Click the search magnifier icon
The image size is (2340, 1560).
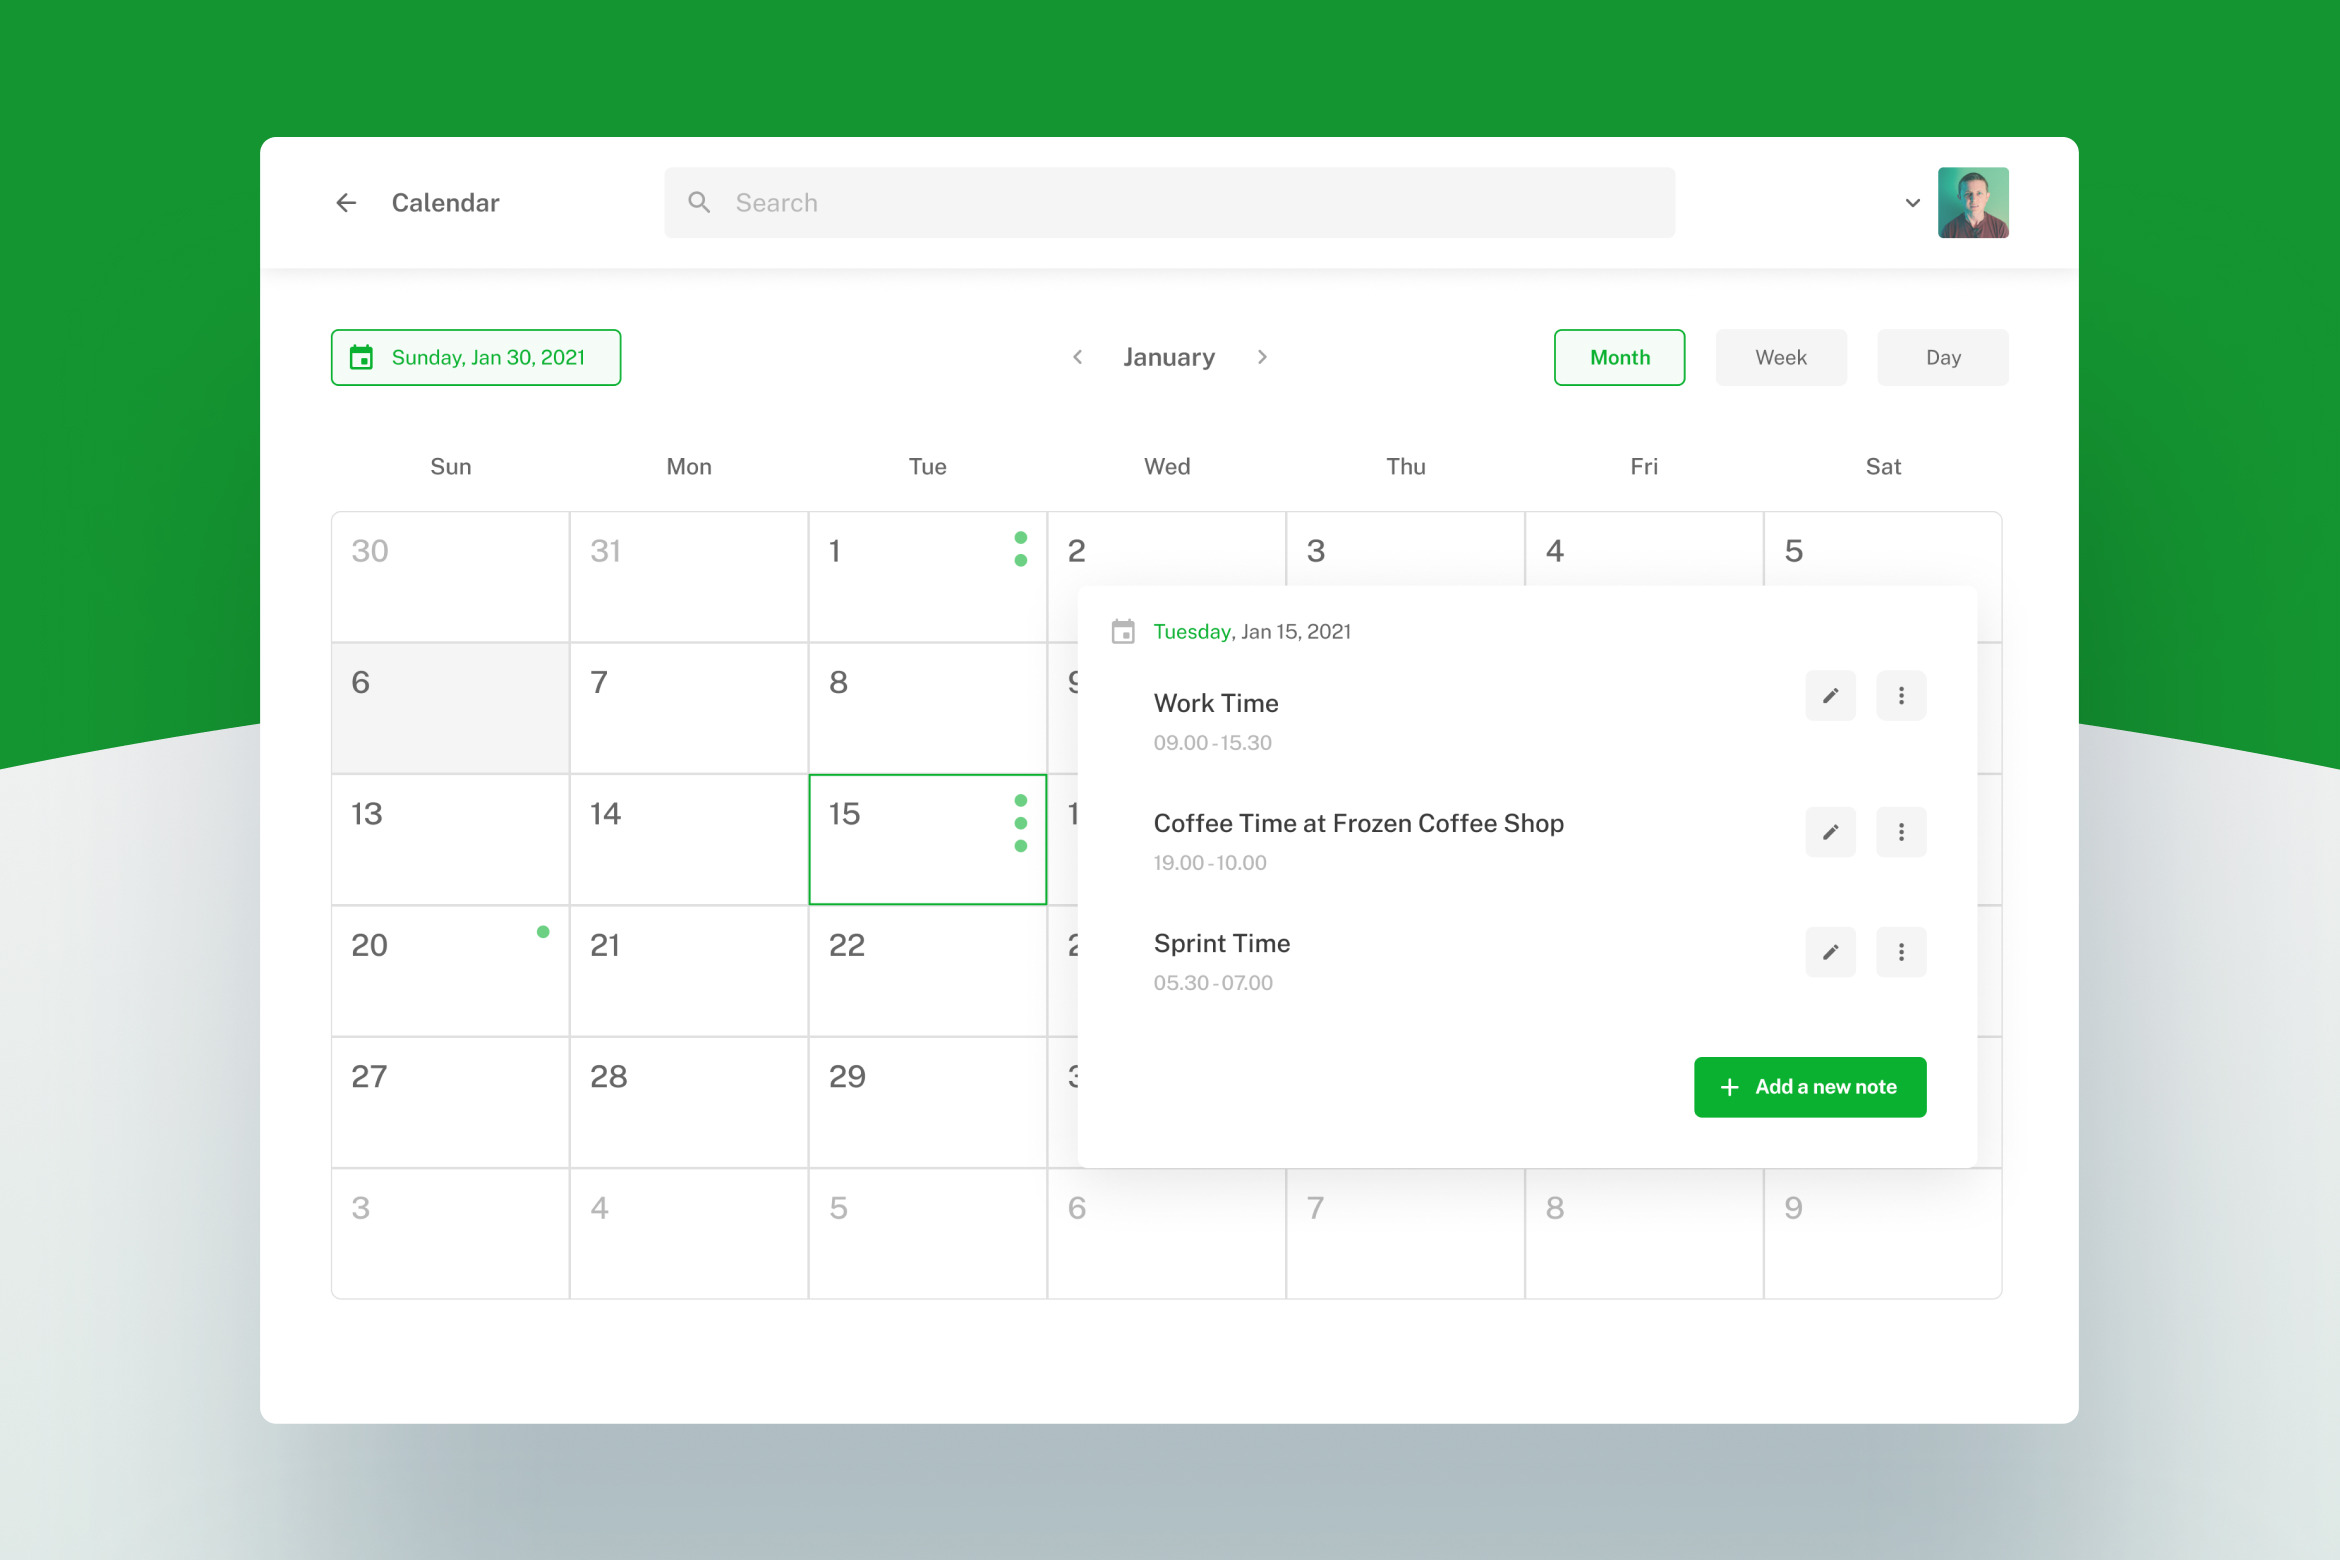point(699,203)
